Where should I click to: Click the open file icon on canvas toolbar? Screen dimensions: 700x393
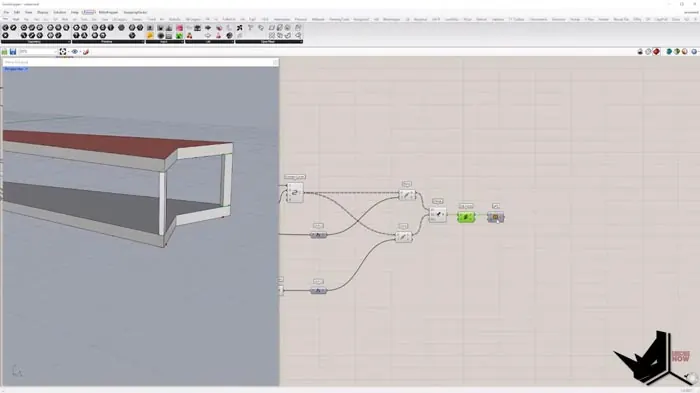(x=5, y=52)
